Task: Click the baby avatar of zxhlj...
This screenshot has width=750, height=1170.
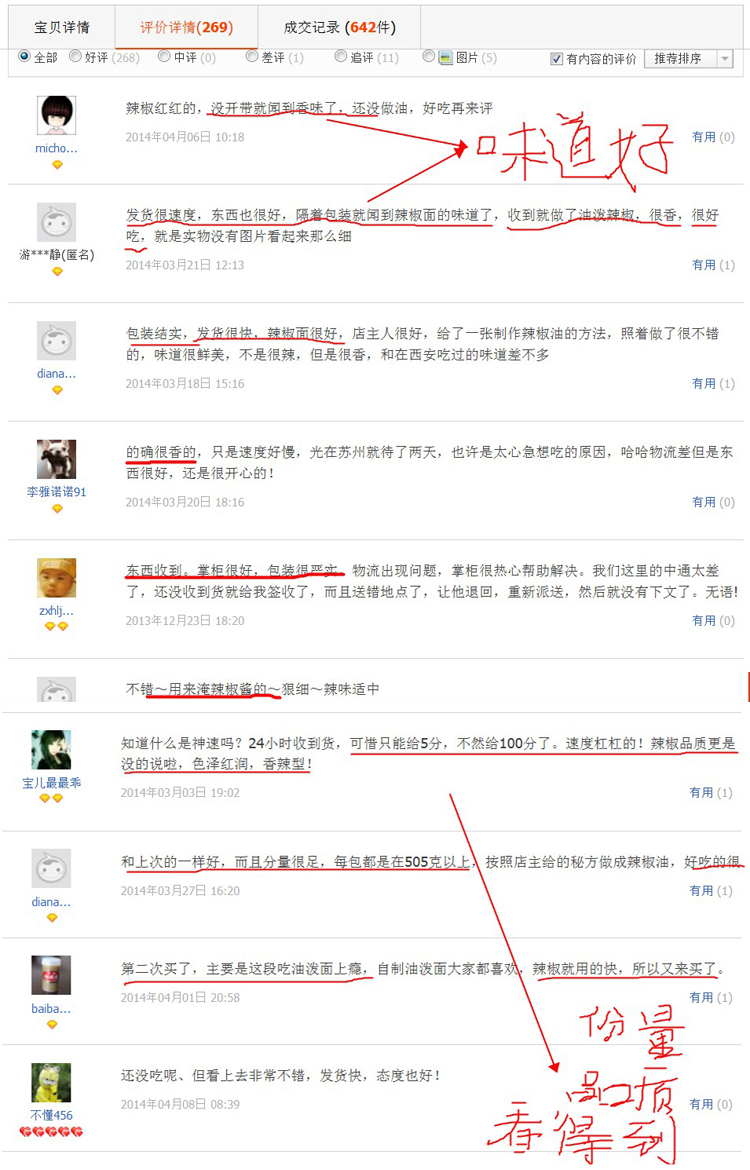Action: tap(57, 578)
